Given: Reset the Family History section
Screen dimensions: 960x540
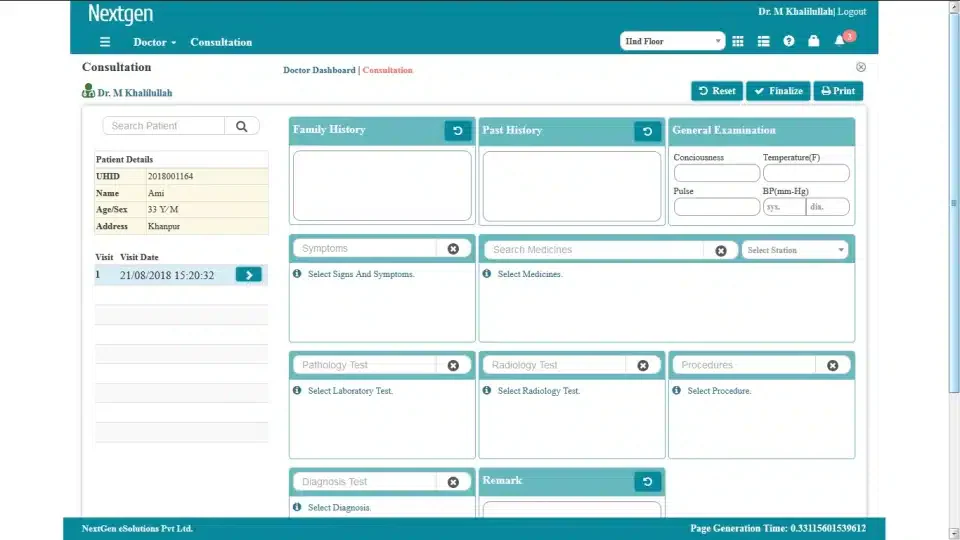Looking at the screenshot, I should click(457, 130).
